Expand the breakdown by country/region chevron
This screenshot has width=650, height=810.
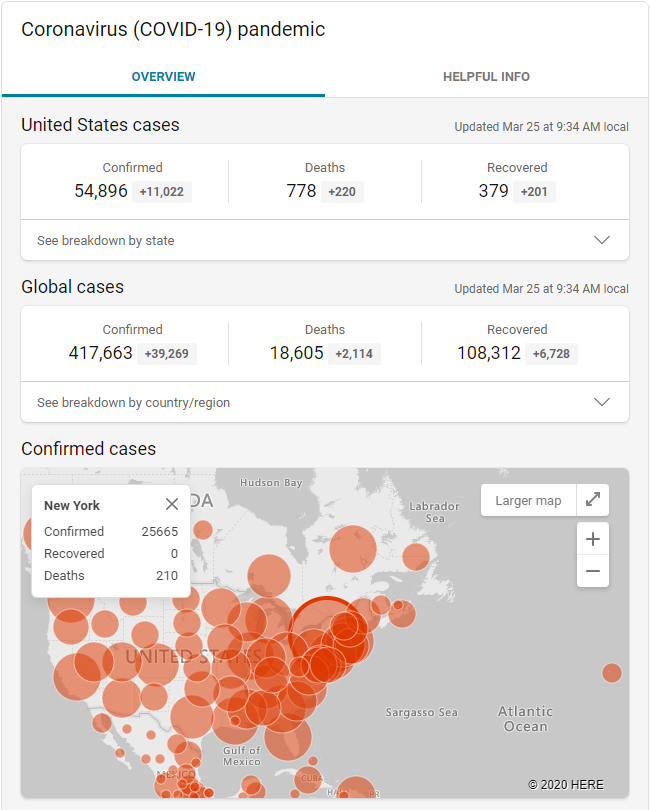tap(602, 402)
